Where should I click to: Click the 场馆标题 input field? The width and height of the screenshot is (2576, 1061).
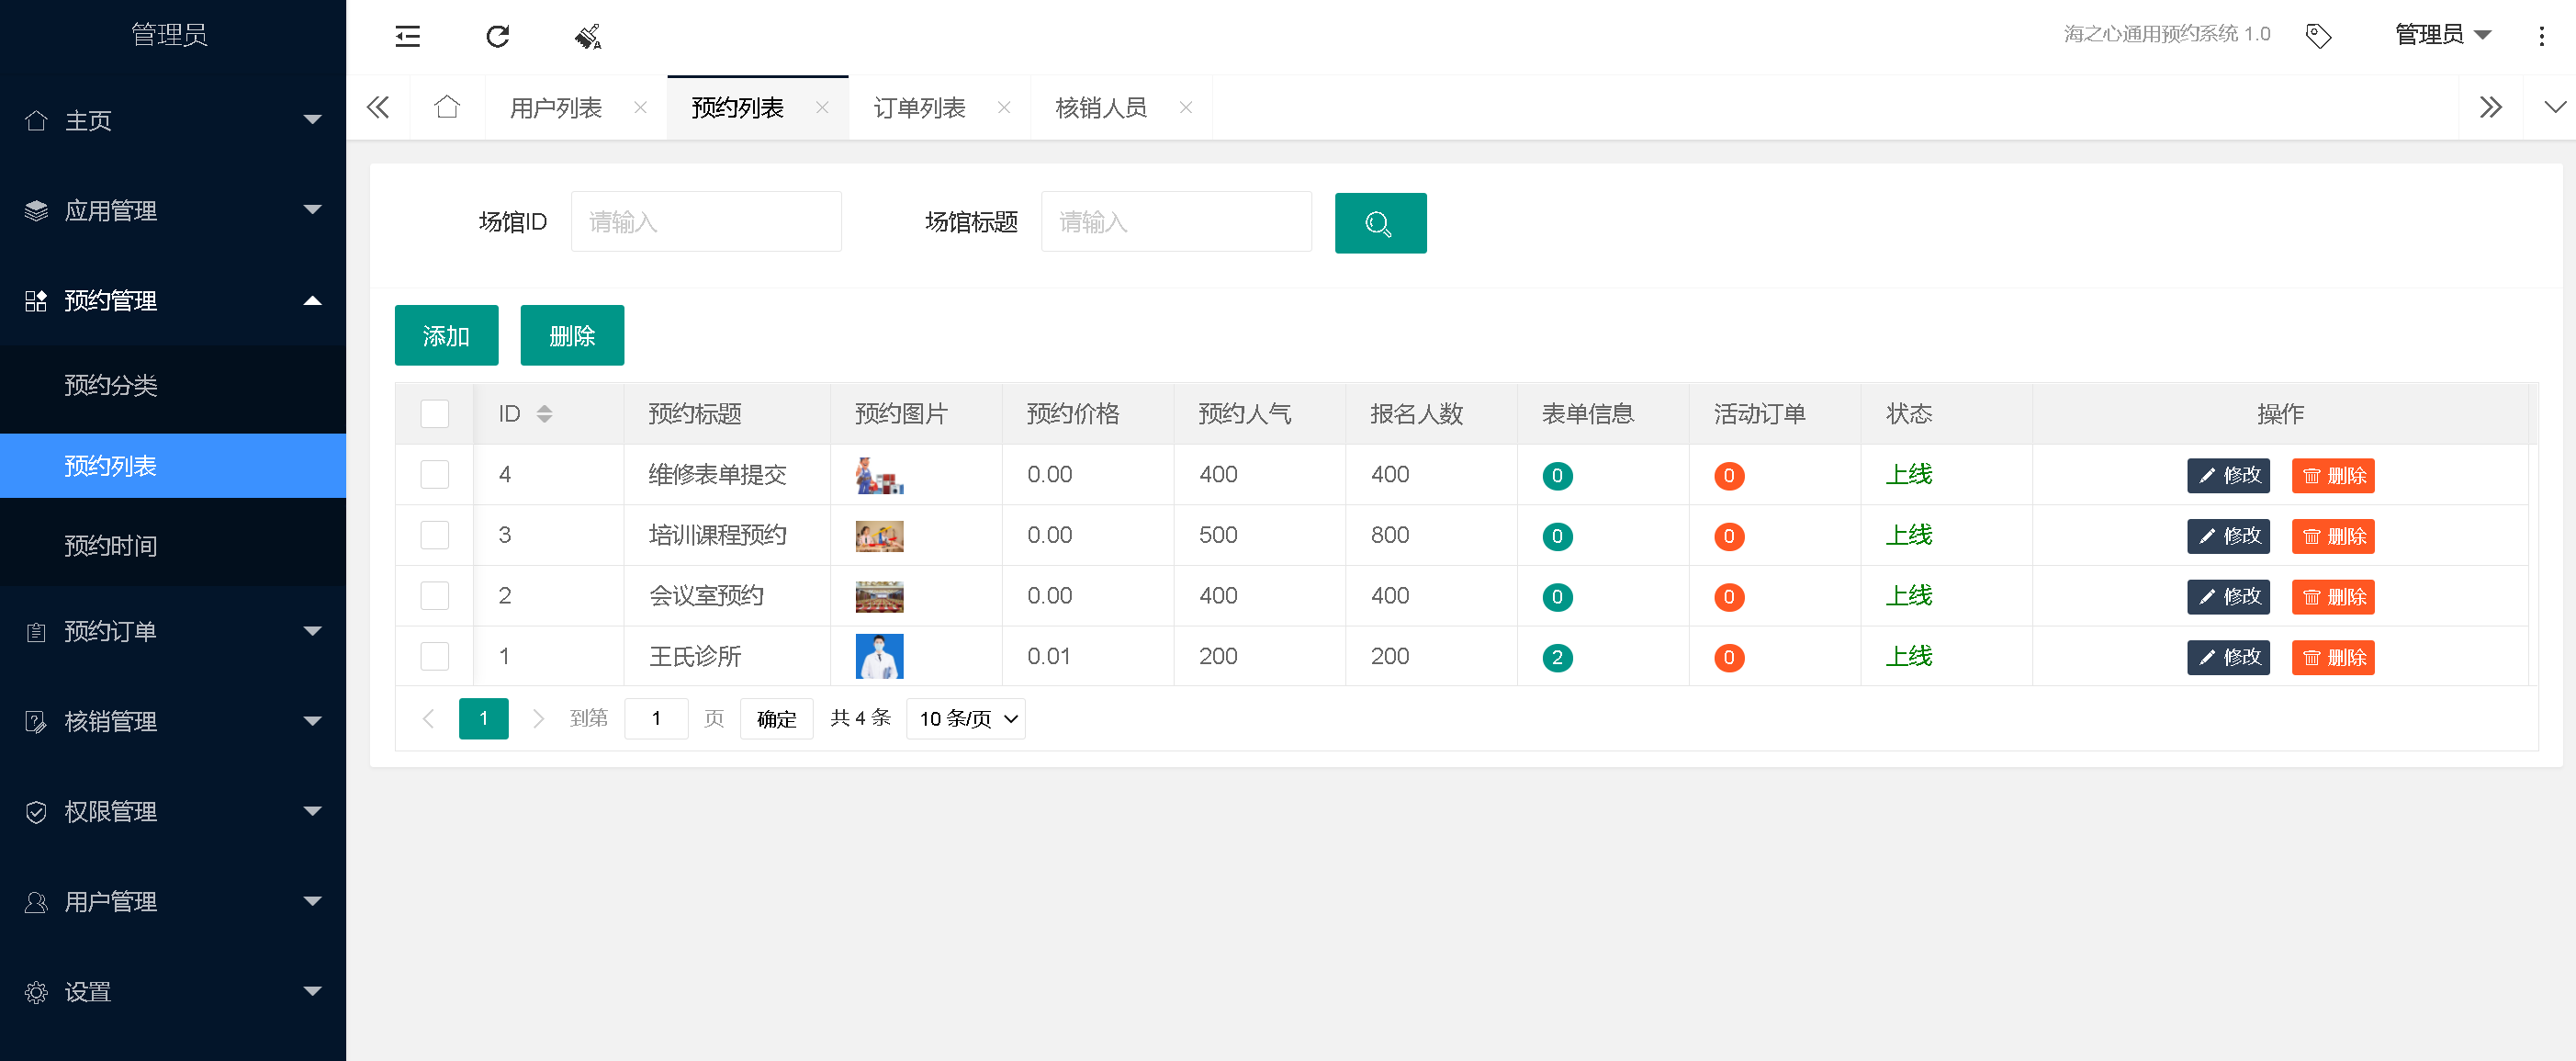point(1175,222)
